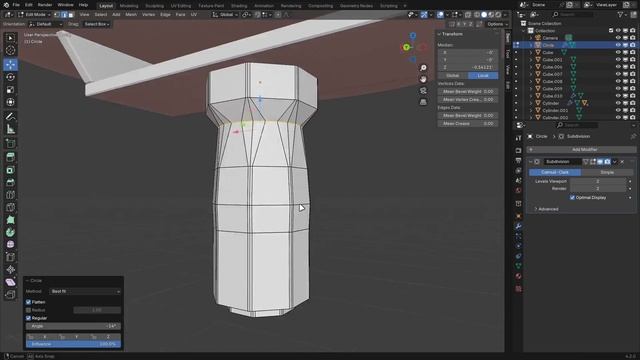The height and width of the screenshot is (360, 640).
Task: Switch to face select mode
Action: pyautogui.click(x=71, y=15)
